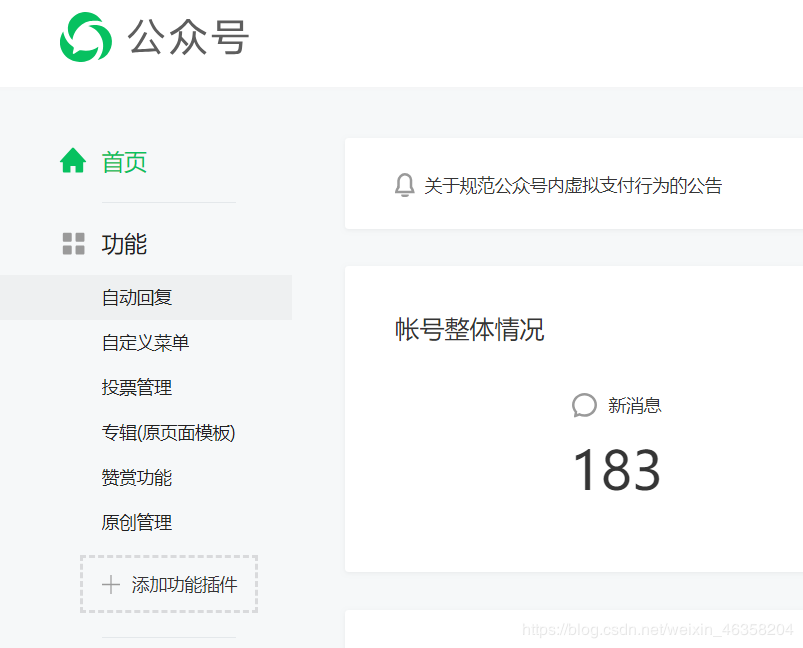This screenshot has width=803, height=648.
Task: Click the notification bell icon
Action: click(404, 185)
